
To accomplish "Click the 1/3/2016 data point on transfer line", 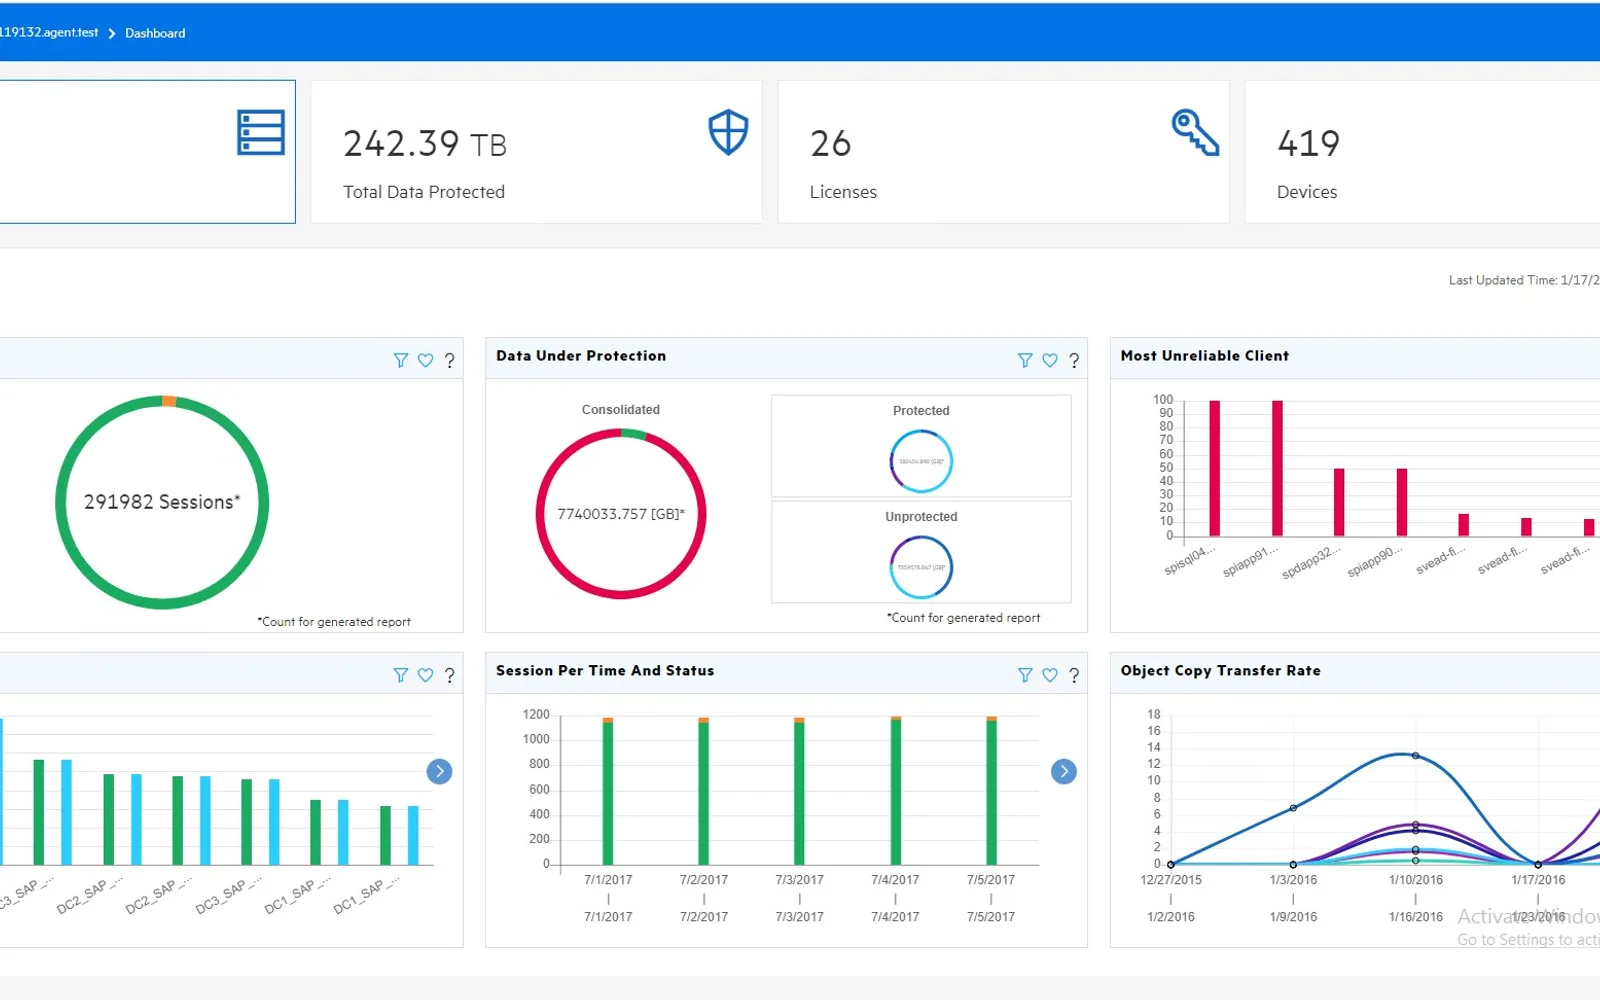I will point(1293,808).
